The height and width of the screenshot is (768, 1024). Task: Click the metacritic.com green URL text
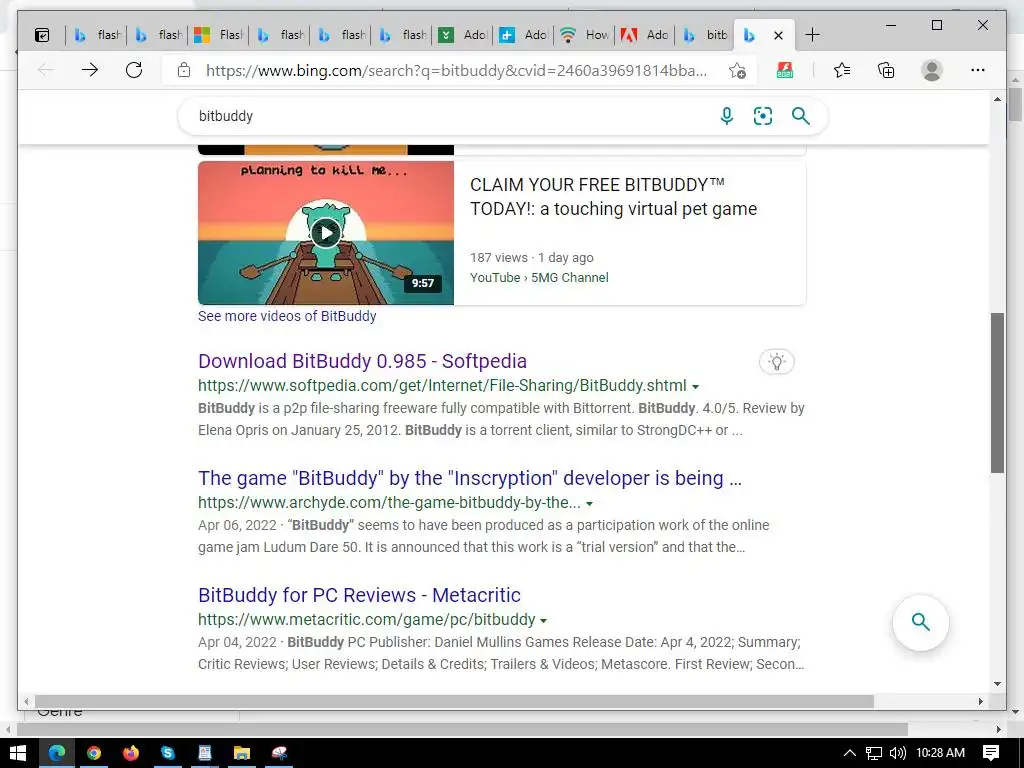coord(366,620)
